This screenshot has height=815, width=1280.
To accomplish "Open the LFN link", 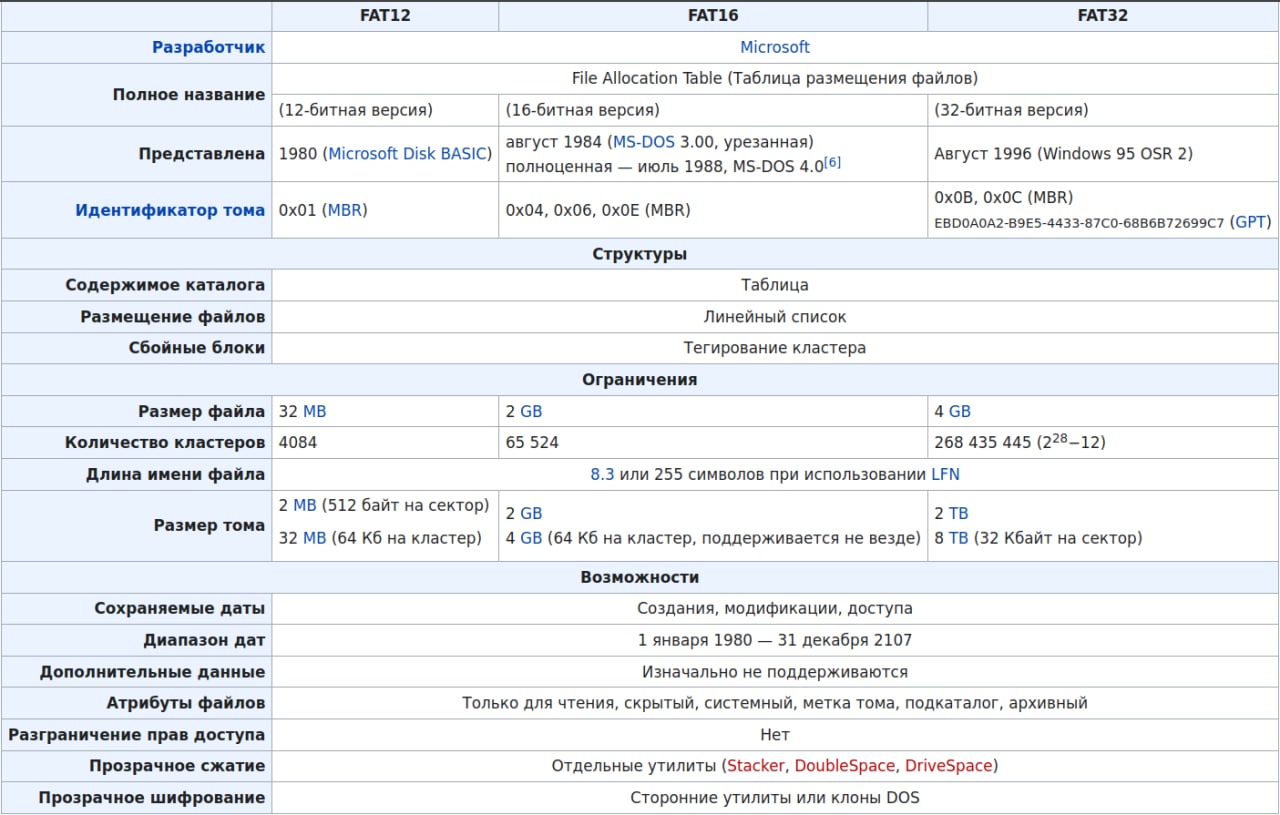I will point(945,474).
